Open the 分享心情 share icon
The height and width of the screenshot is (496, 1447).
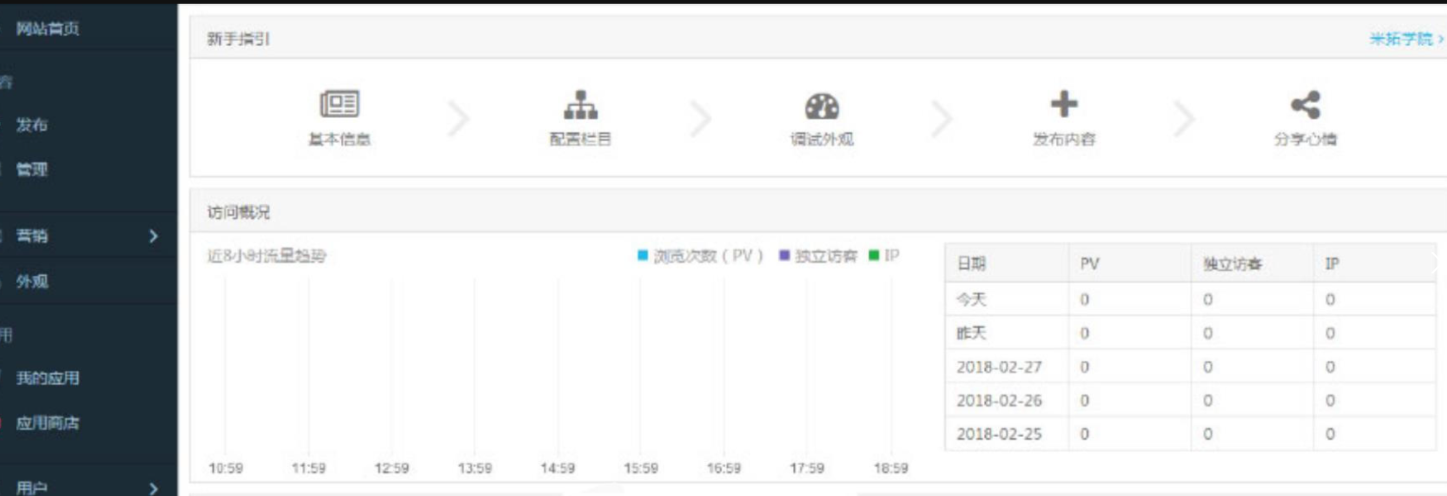pyautogui.click(x=1305, y=105)
